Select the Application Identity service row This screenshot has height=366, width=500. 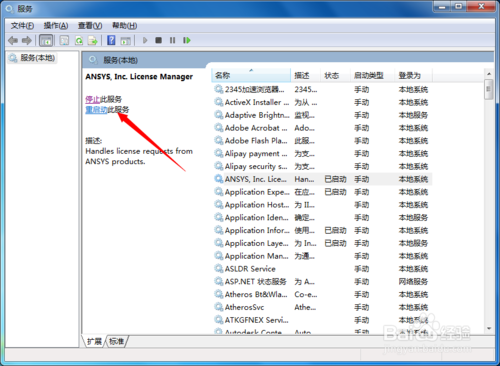tap(322, 218)
